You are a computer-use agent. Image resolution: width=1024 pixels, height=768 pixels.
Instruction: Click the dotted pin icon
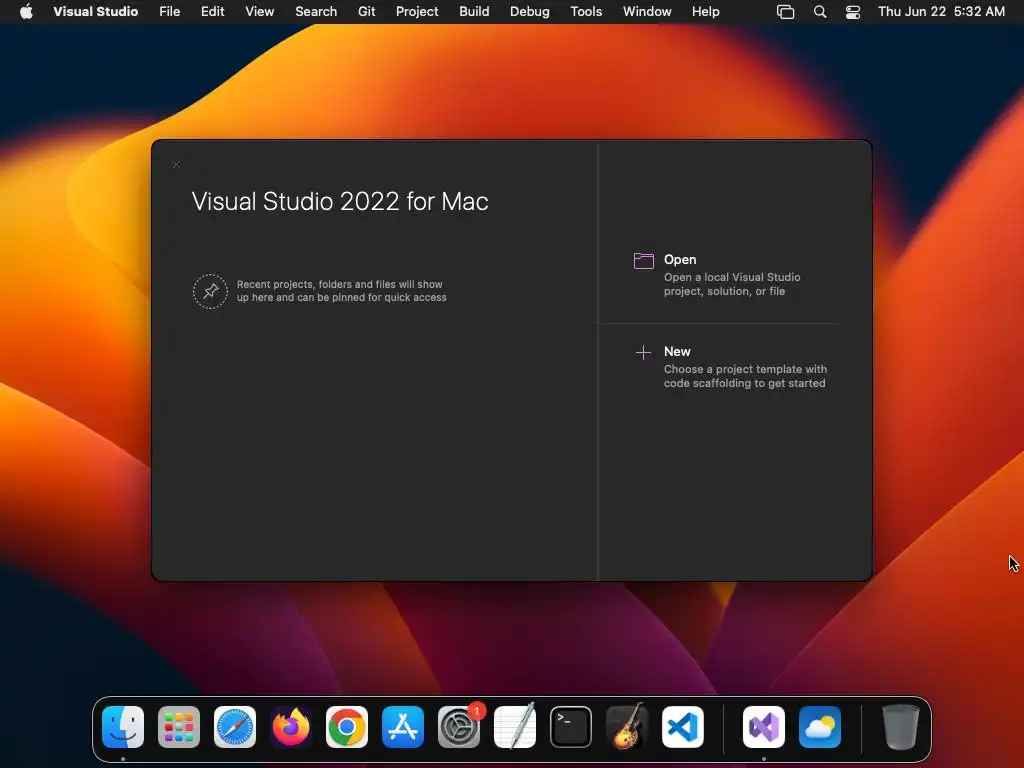(x=210, y=291)
